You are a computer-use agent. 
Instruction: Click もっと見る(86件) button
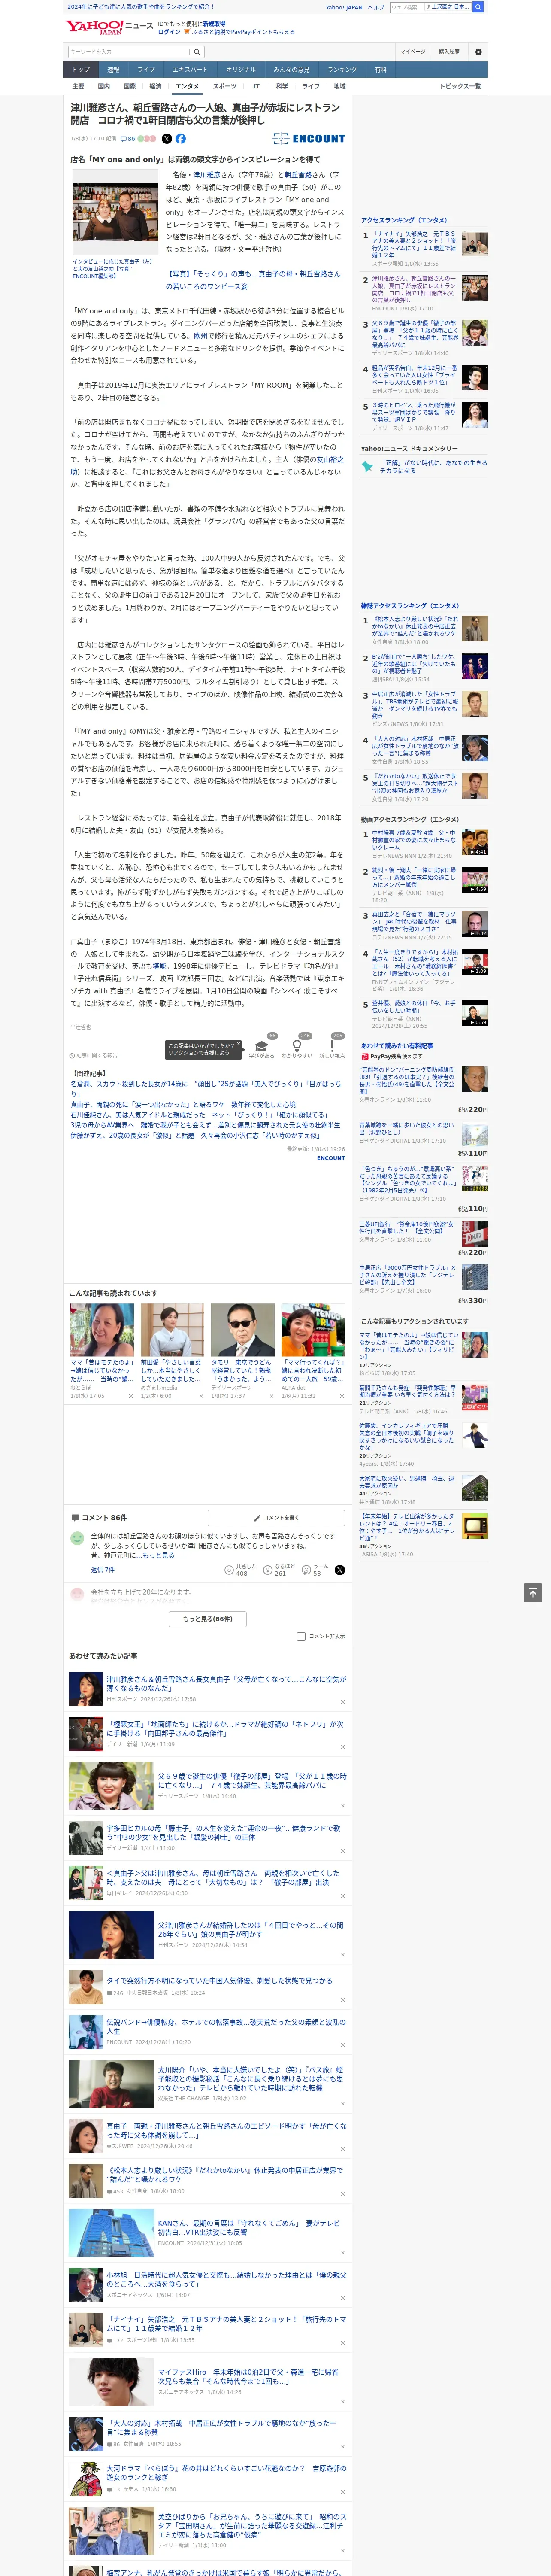pos(208,1618)
